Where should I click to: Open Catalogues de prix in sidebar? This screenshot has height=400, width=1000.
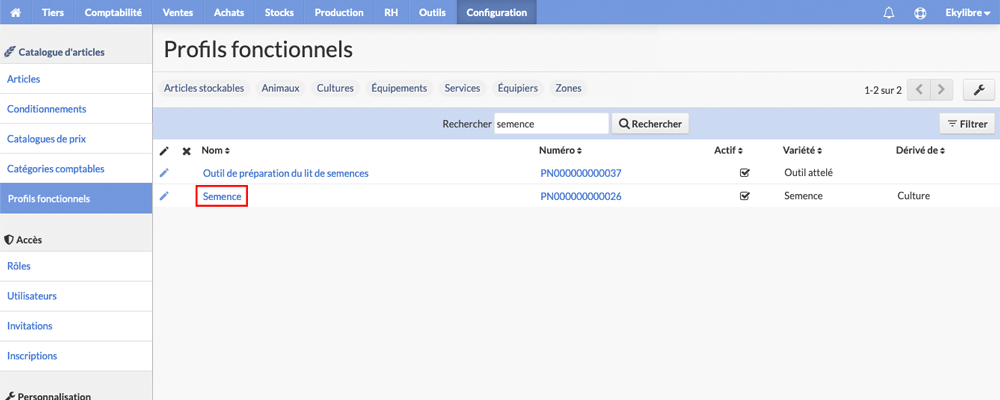[76, 138]
